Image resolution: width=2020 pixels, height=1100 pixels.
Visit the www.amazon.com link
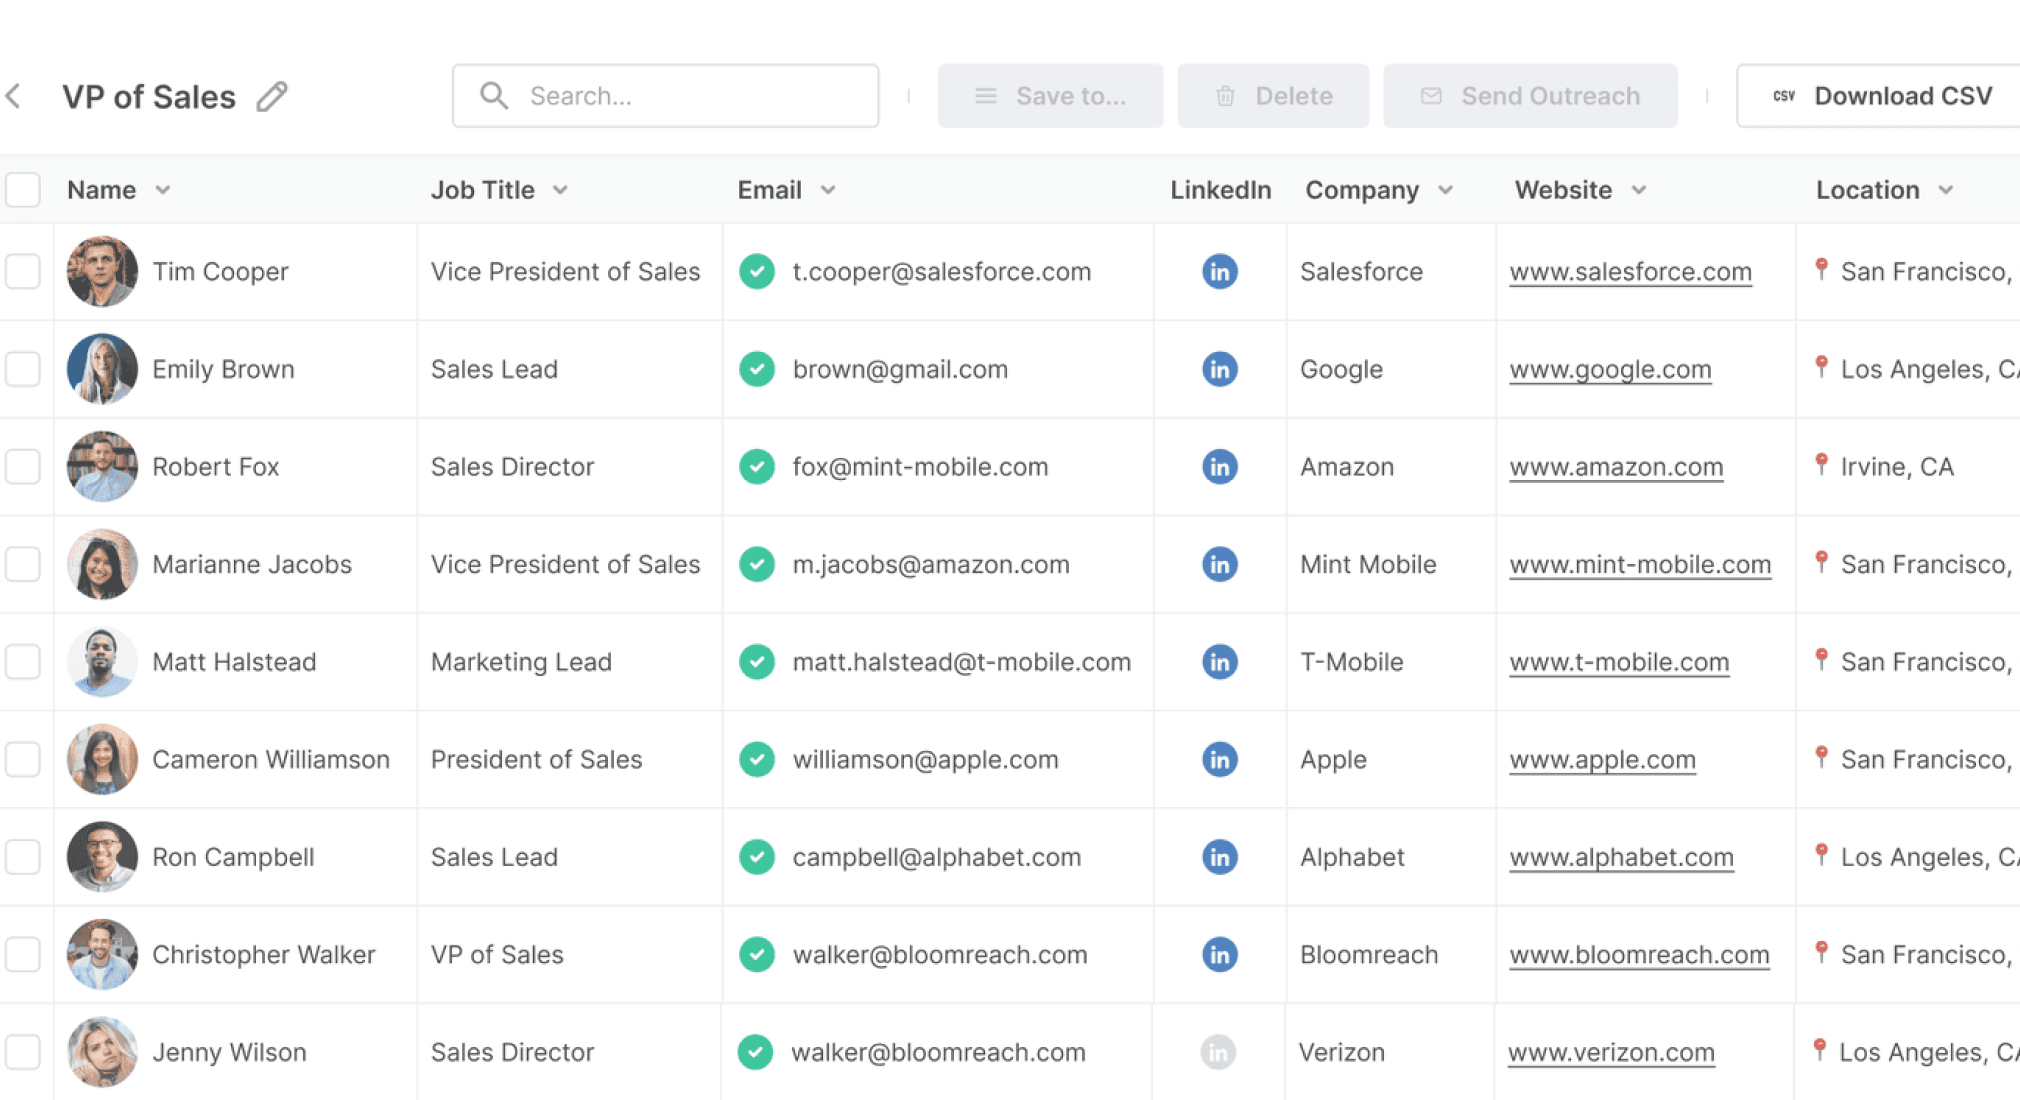pyautogui.click(x=1616, y=467)
